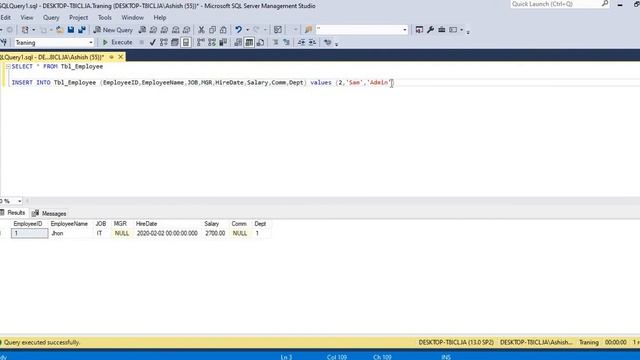Click the Open File folder icon
Viewport: 640px width, 360px height.
click(60, 30)
